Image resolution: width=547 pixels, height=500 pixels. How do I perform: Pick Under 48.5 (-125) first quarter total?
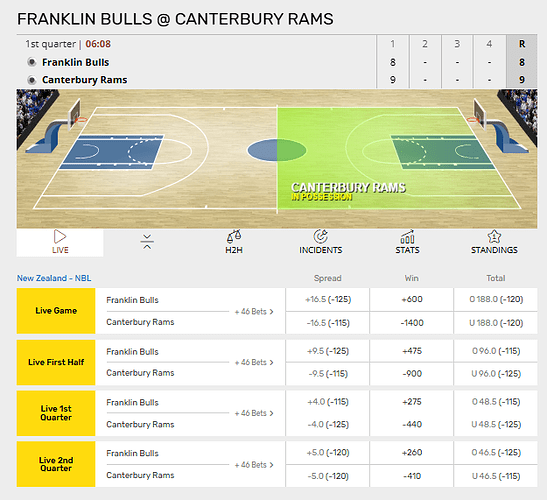pos(496,425)
